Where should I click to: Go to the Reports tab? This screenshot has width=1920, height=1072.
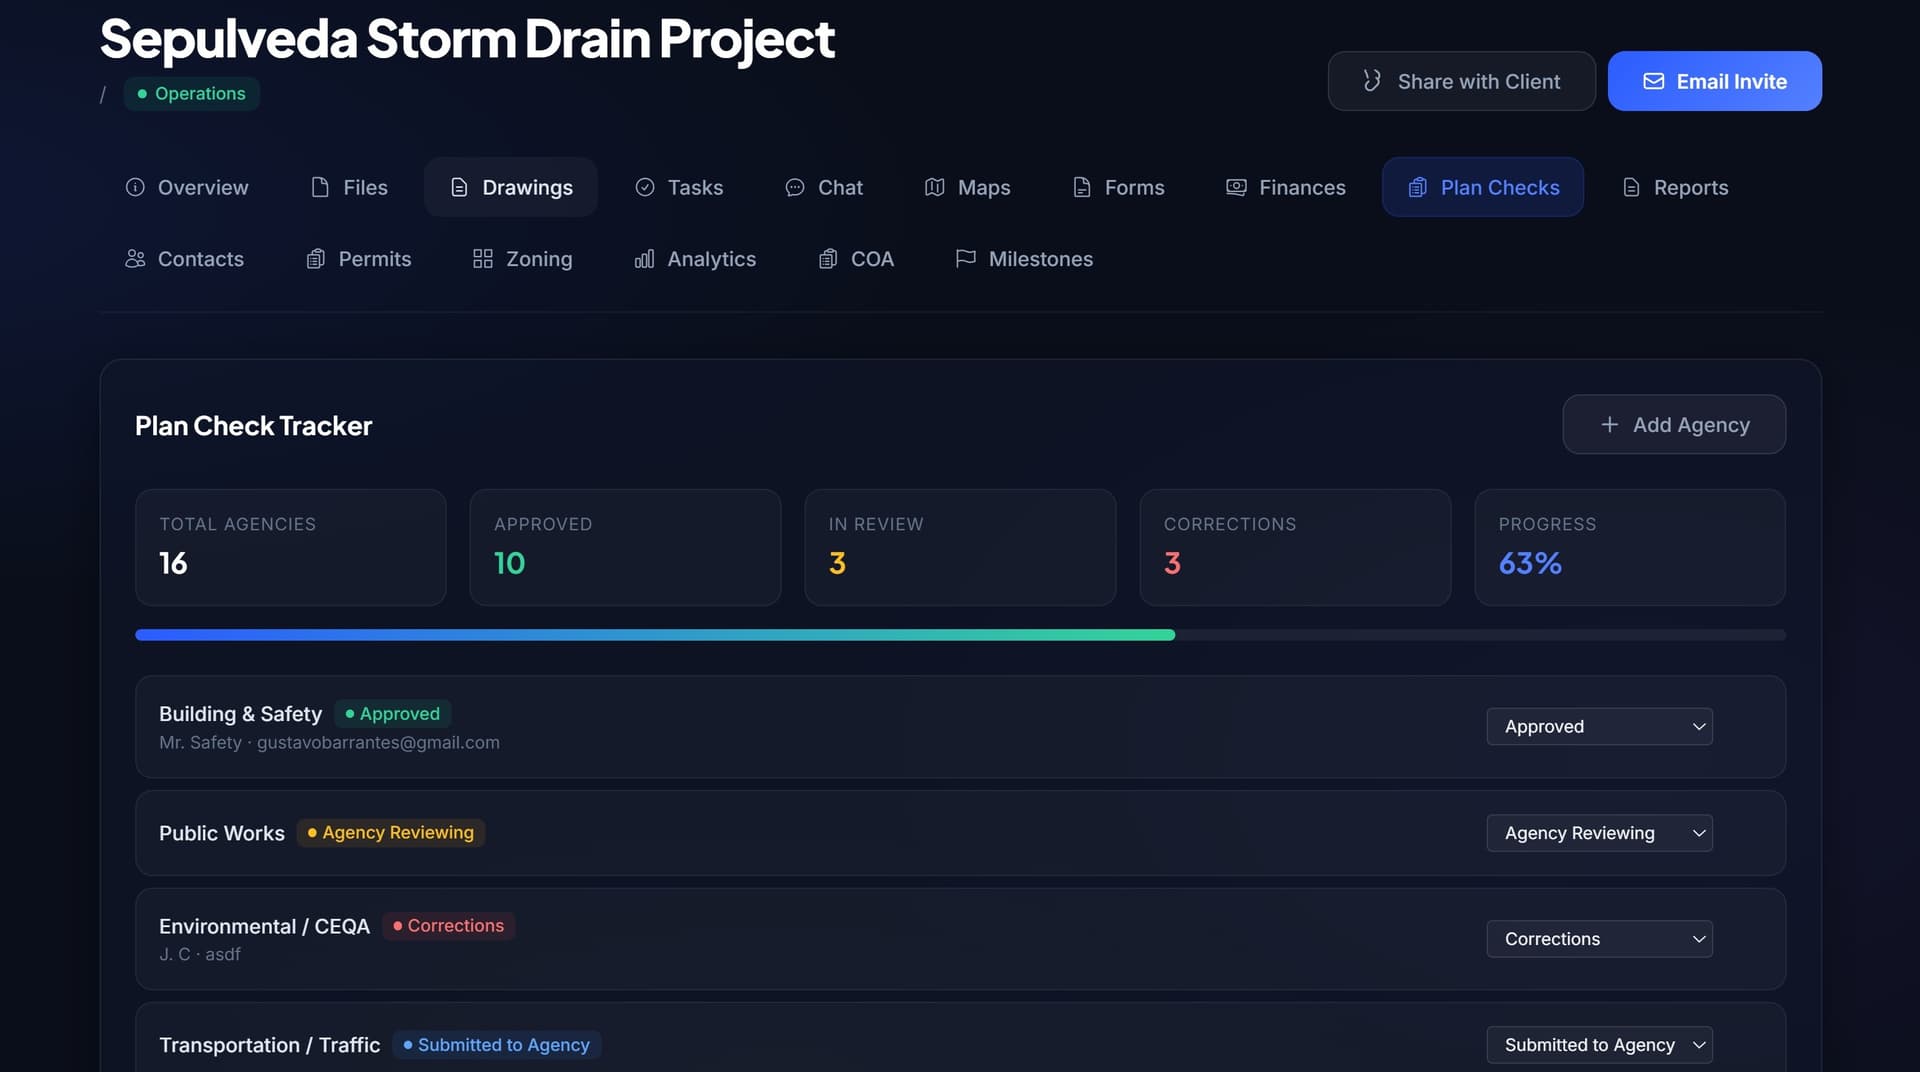click(1675, 187)
